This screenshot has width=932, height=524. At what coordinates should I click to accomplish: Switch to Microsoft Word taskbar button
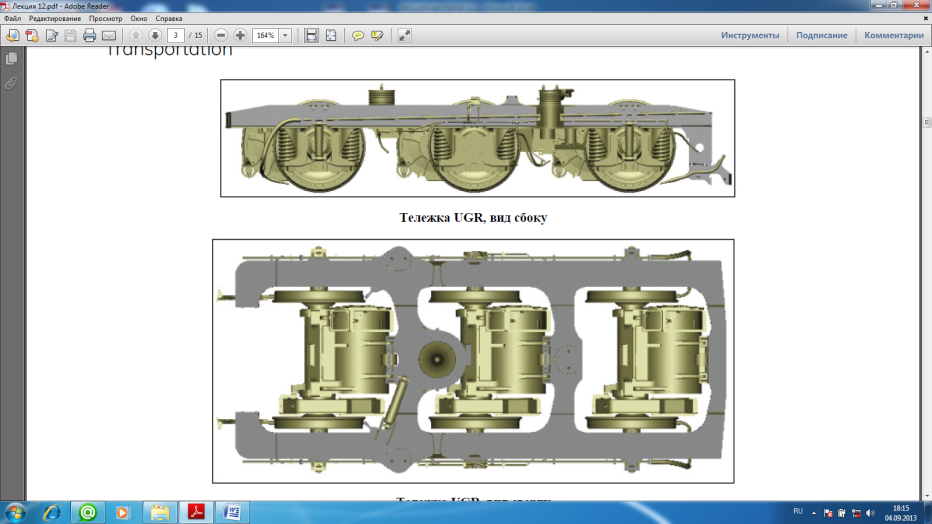(232, 512)
